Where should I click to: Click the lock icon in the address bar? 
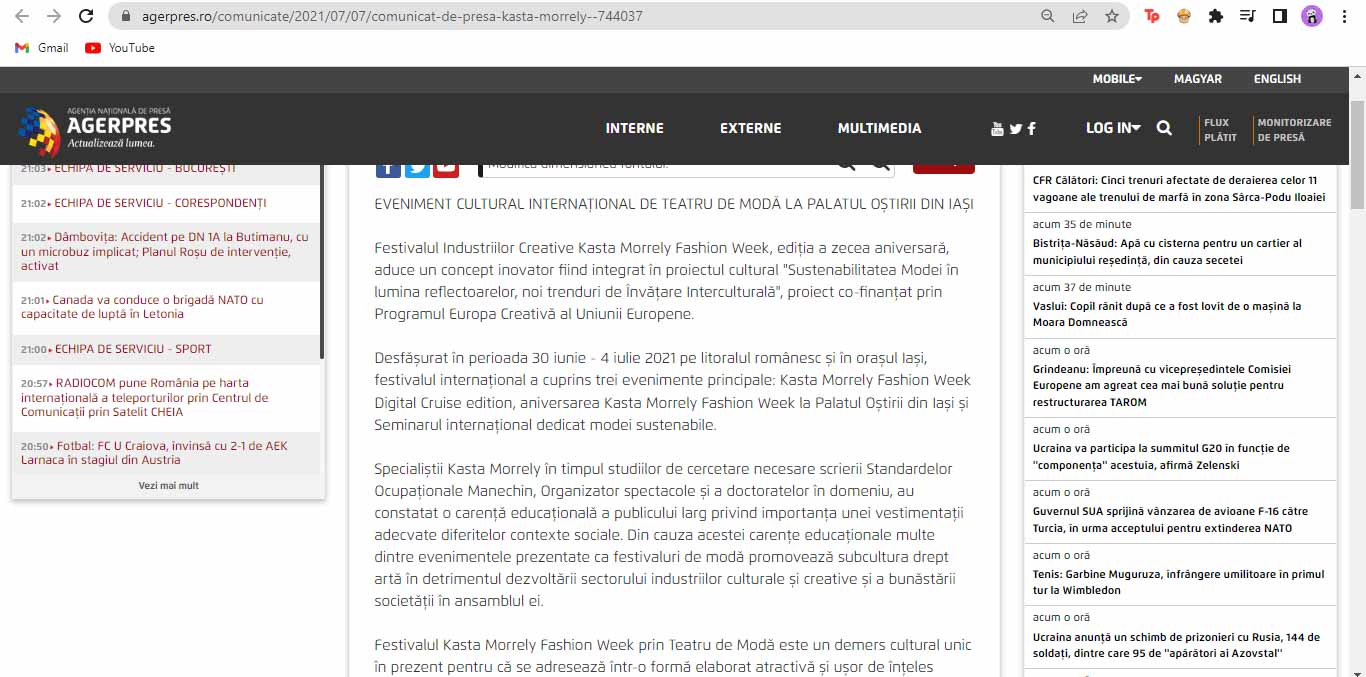[125, 16]
